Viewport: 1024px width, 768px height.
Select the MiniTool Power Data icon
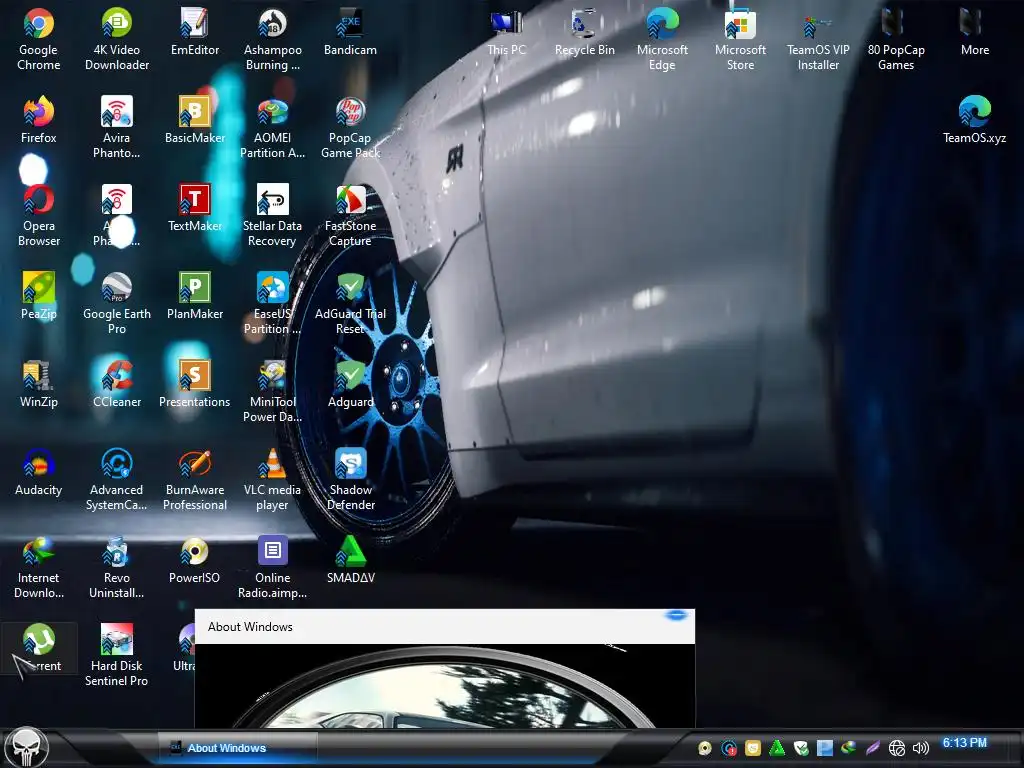[x=272, y=391]
